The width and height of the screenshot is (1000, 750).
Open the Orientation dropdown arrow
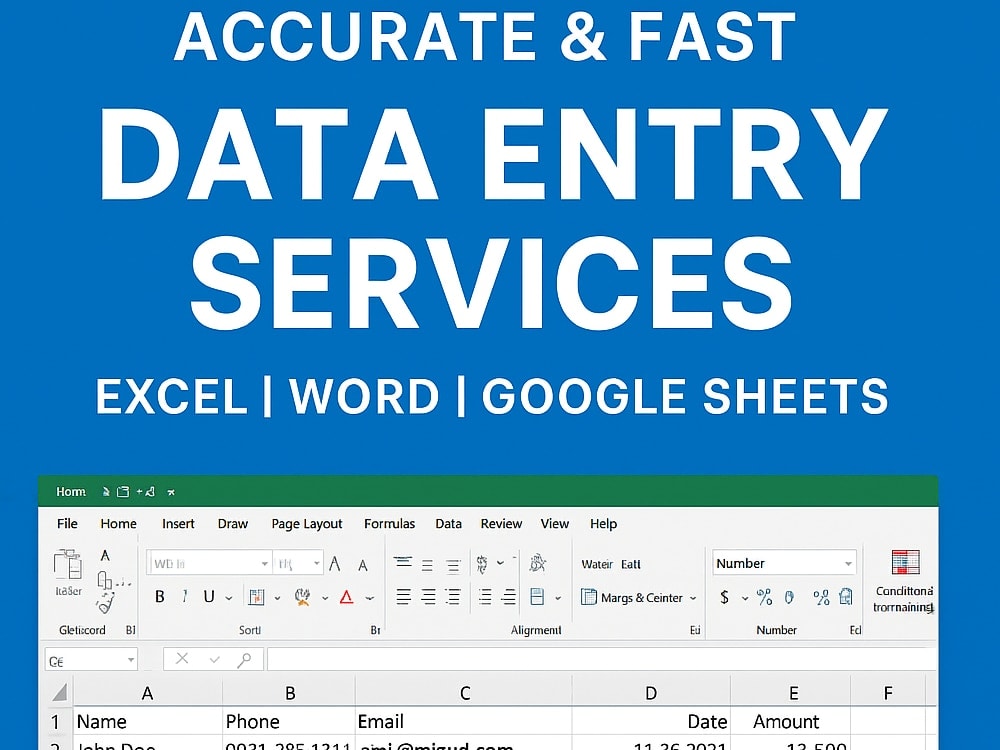point(500,563)
